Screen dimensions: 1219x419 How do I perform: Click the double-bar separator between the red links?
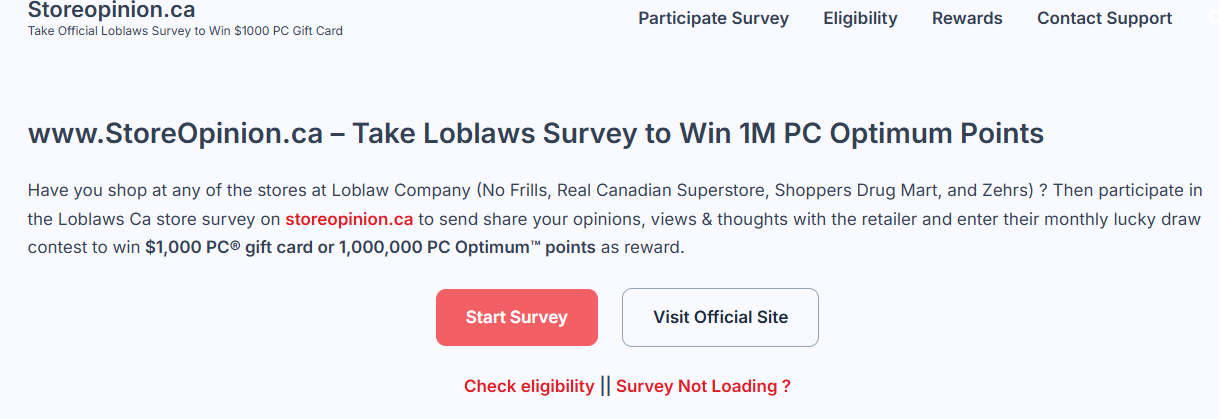(605, 386)
